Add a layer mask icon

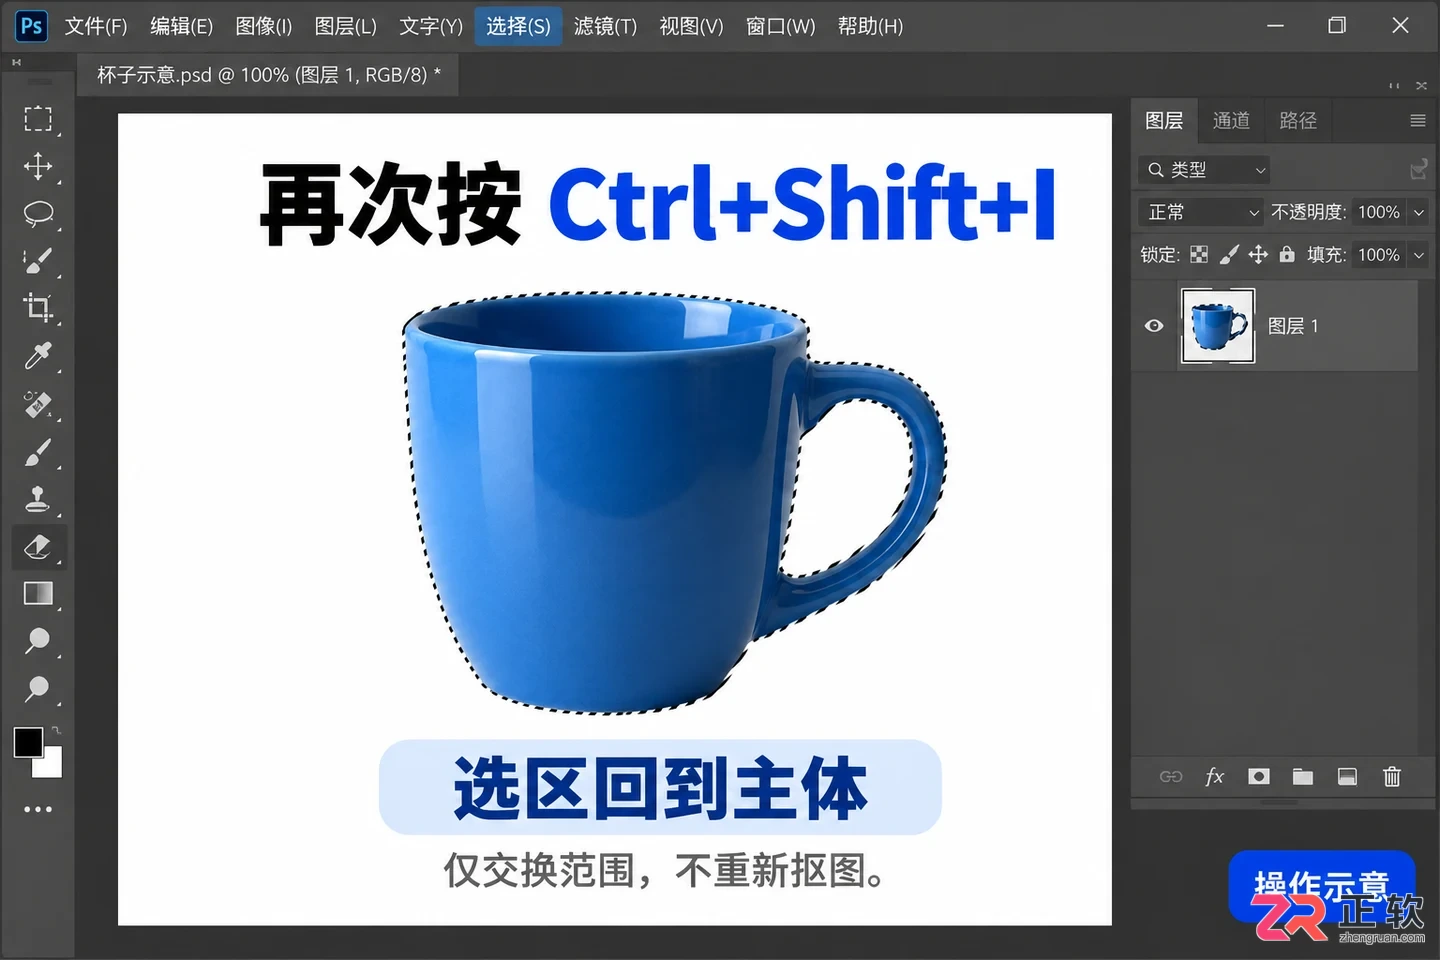click(1259, 777)
